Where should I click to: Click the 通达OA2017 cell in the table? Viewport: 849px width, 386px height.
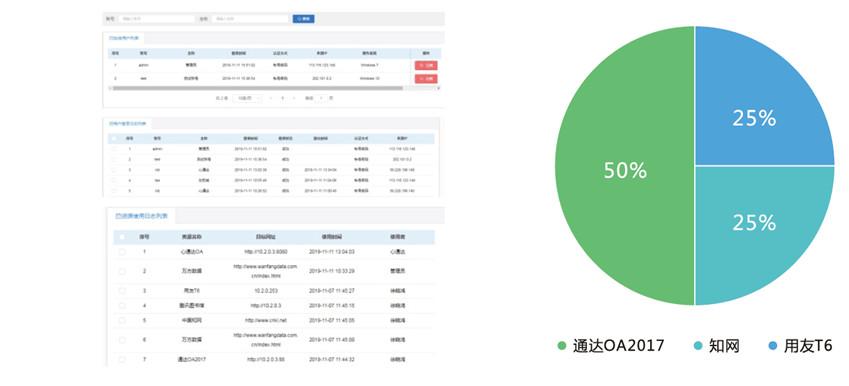(x=192, y=359)
